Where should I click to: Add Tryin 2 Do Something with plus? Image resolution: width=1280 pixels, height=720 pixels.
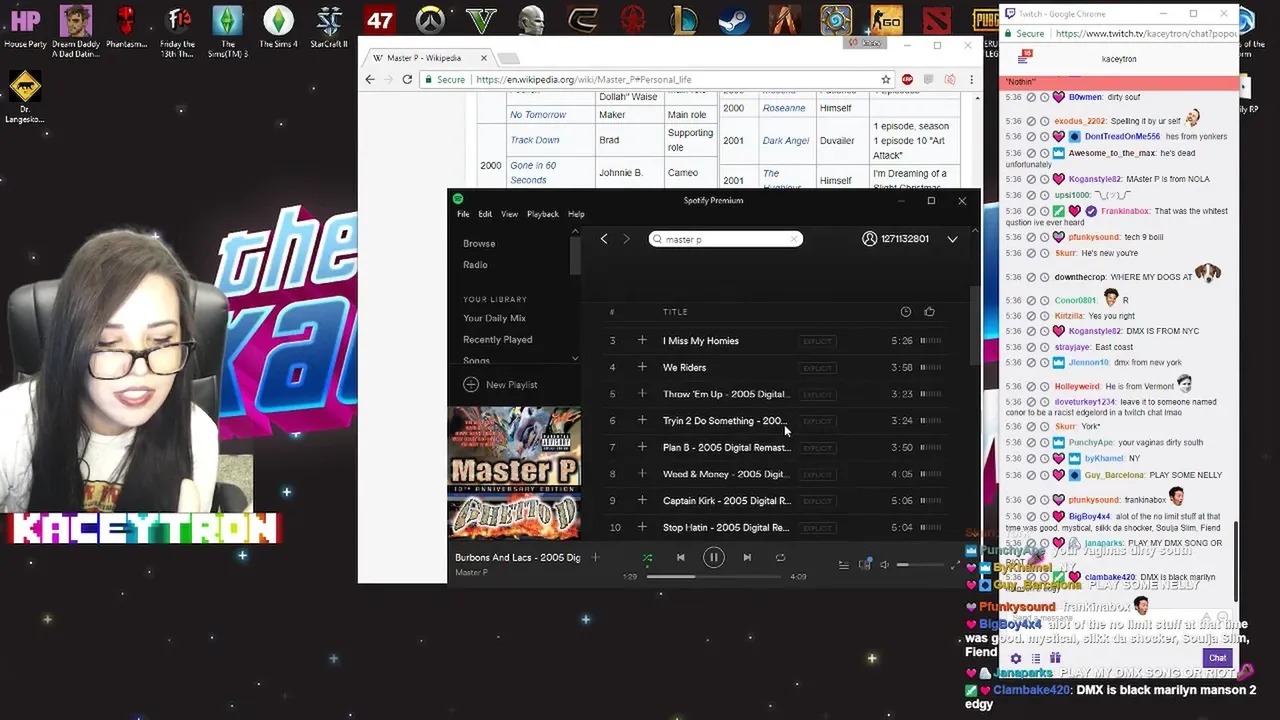click(642, 421)
